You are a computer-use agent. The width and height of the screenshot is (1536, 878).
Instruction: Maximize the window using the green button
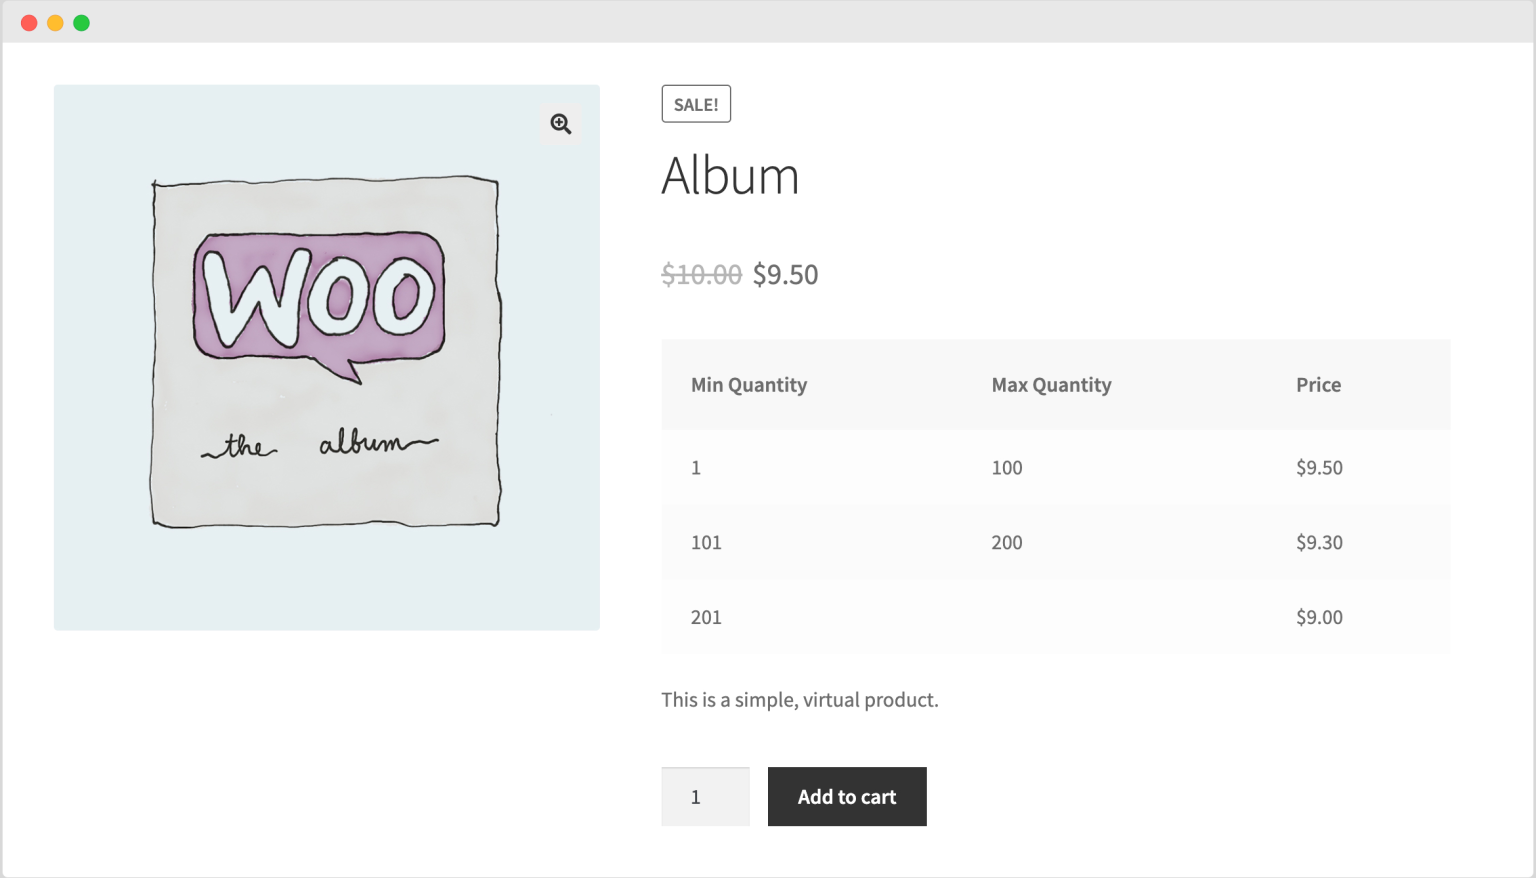82,23
